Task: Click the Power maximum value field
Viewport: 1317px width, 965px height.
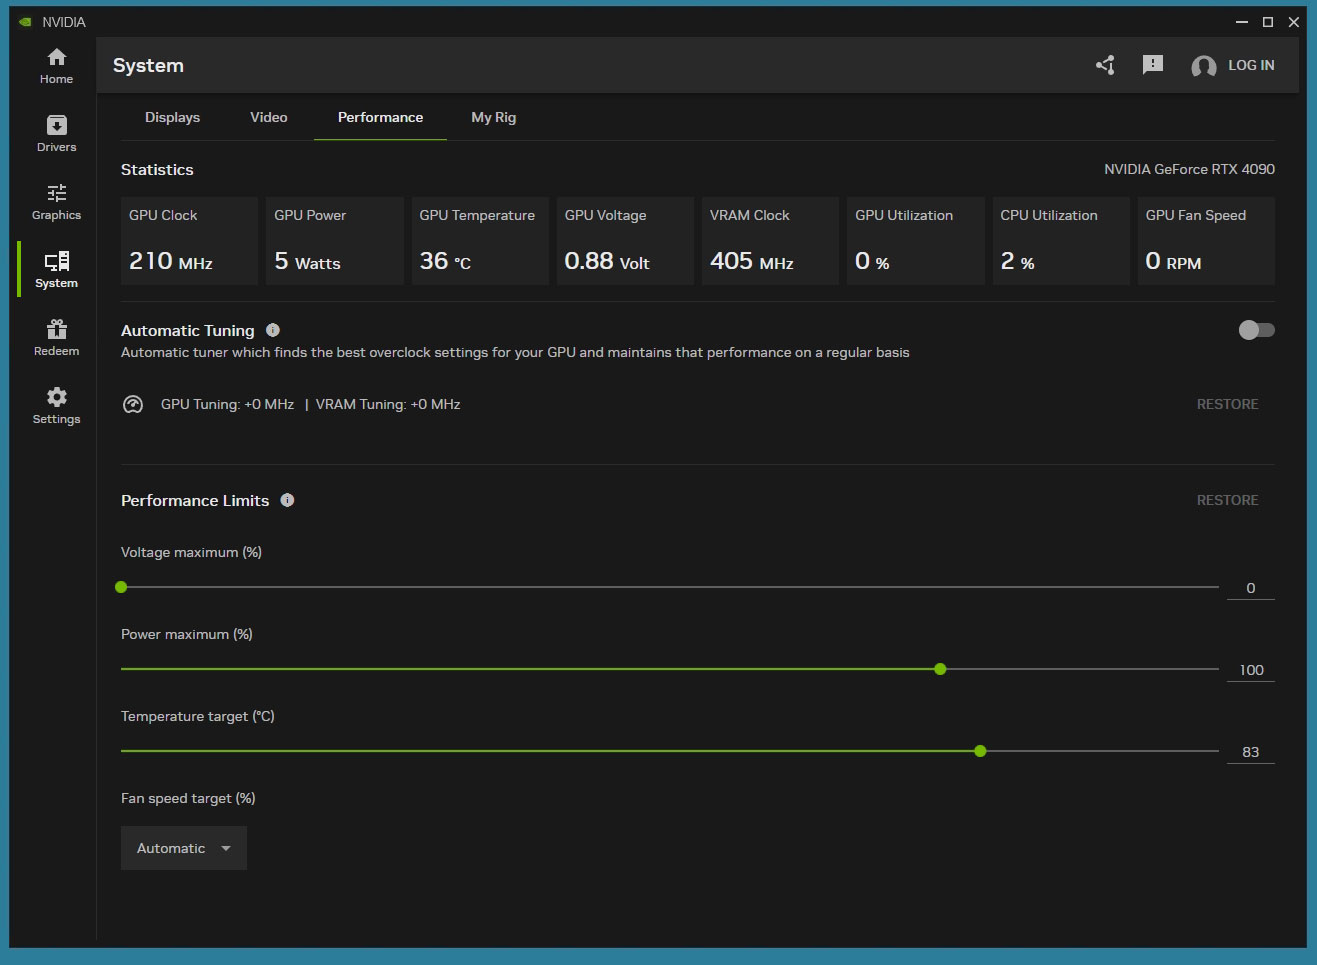Action: coord(1250,670)
